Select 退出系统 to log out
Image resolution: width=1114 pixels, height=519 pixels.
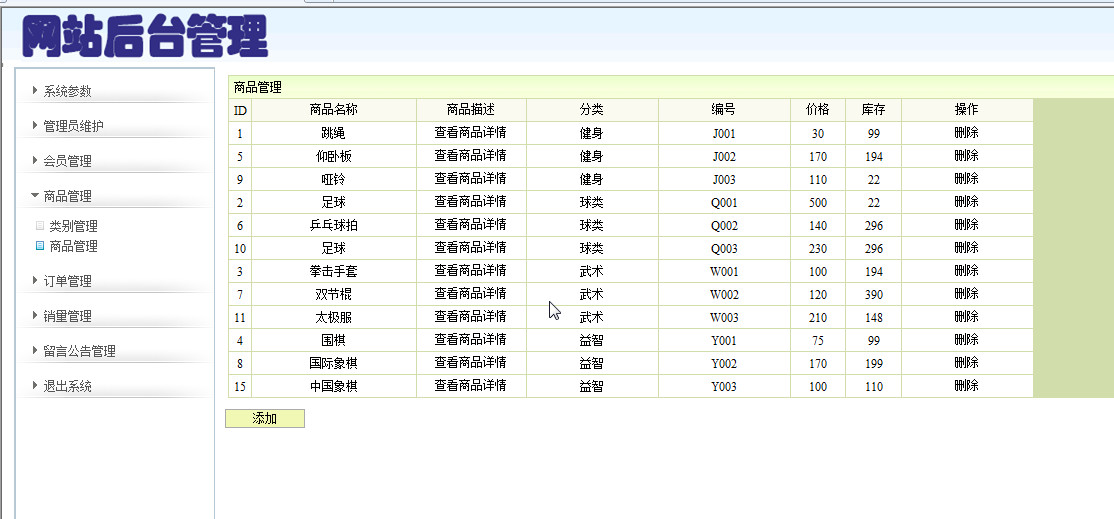coord(62,386)
